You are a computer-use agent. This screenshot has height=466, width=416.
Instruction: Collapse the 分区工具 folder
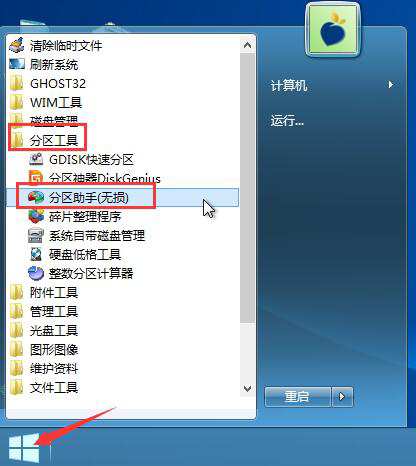(x=45, y=140)
